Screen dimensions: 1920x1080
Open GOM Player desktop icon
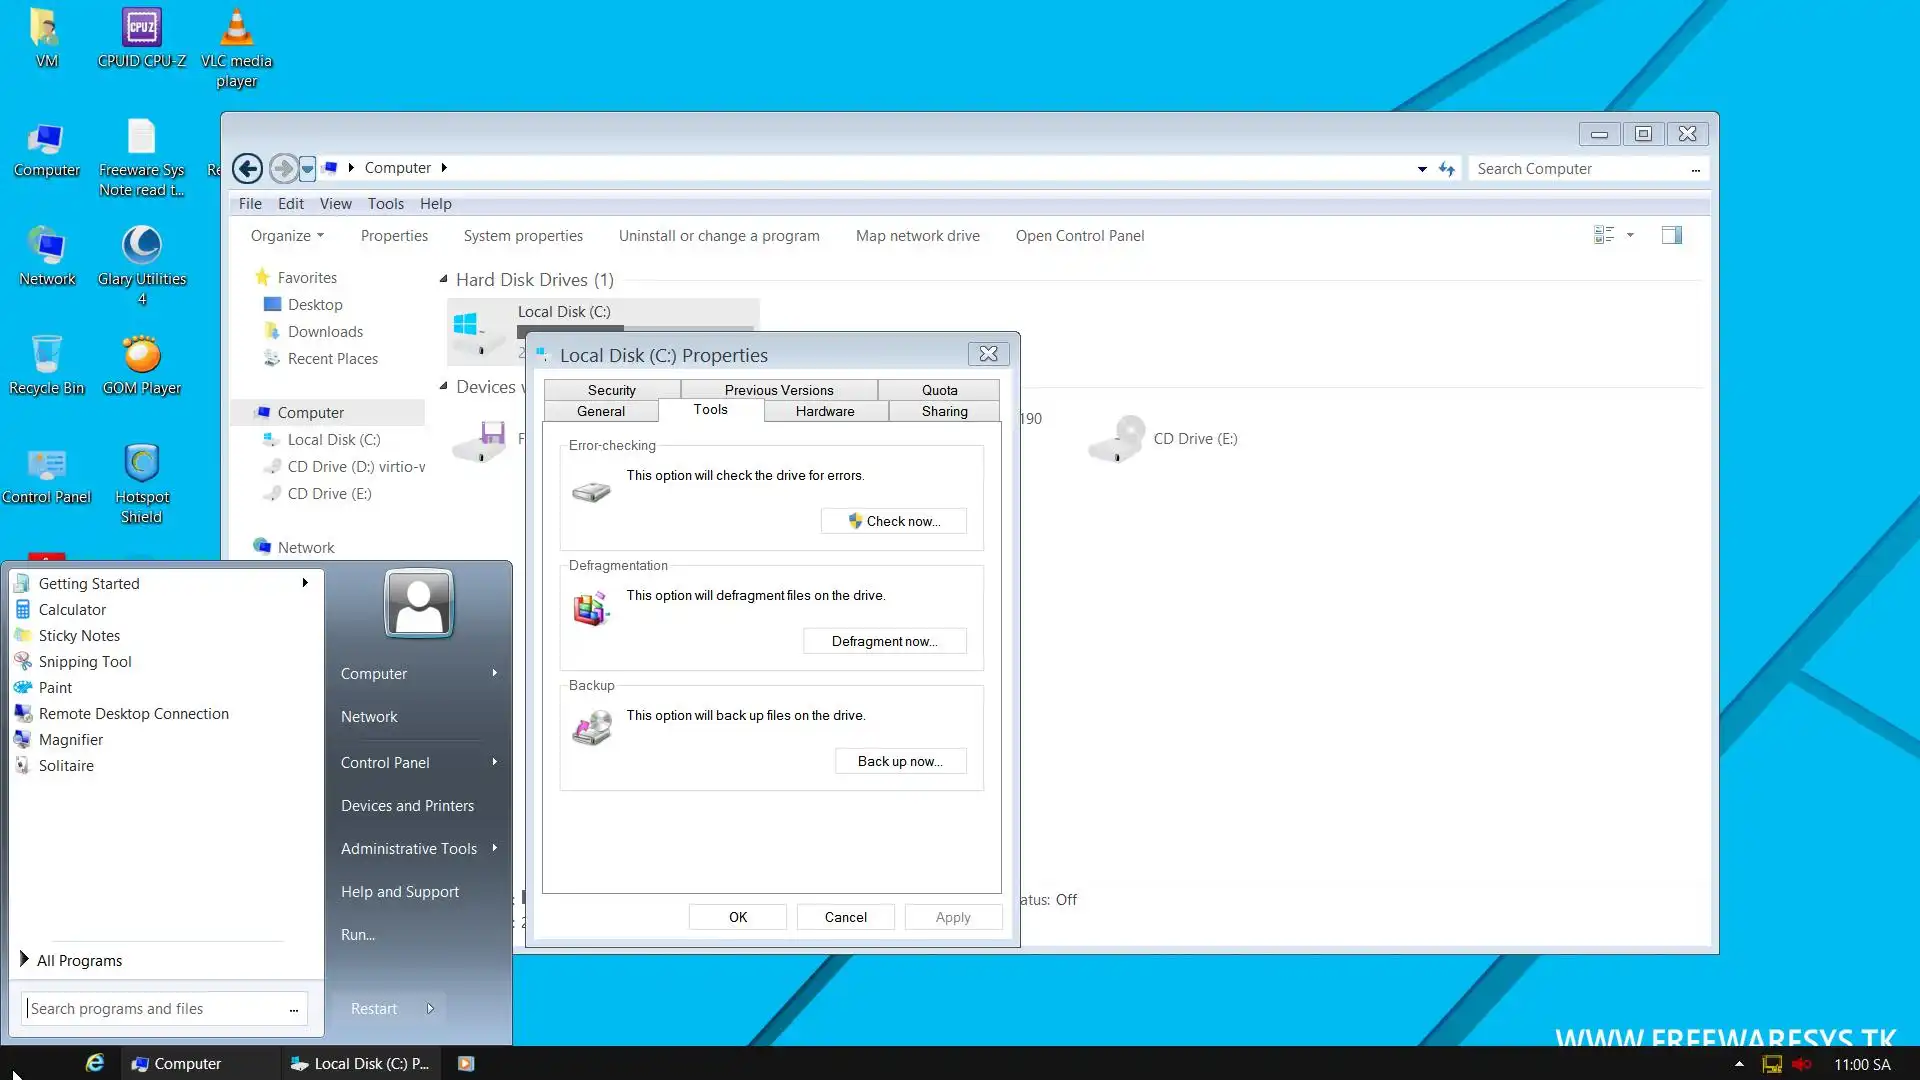point(141,356)
